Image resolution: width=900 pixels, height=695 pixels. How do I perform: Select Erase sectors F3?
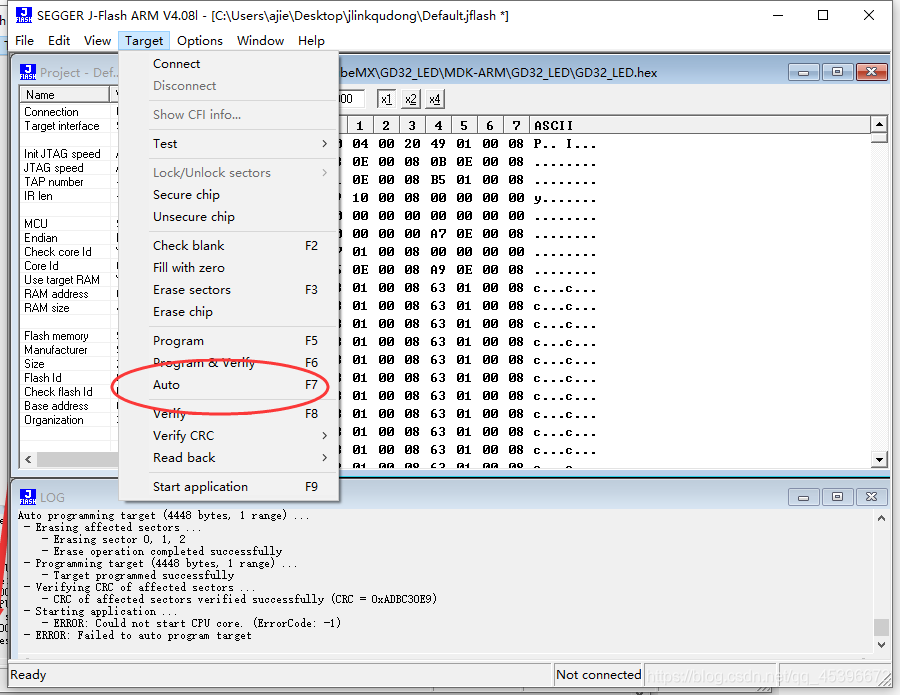[228, 290]
